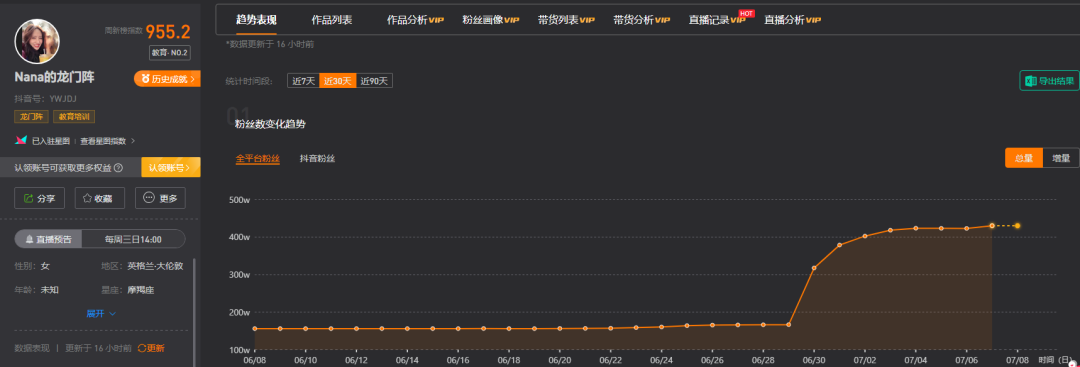Click the 07/08 projected data point
The image size is (1080, 367).
1017,226
